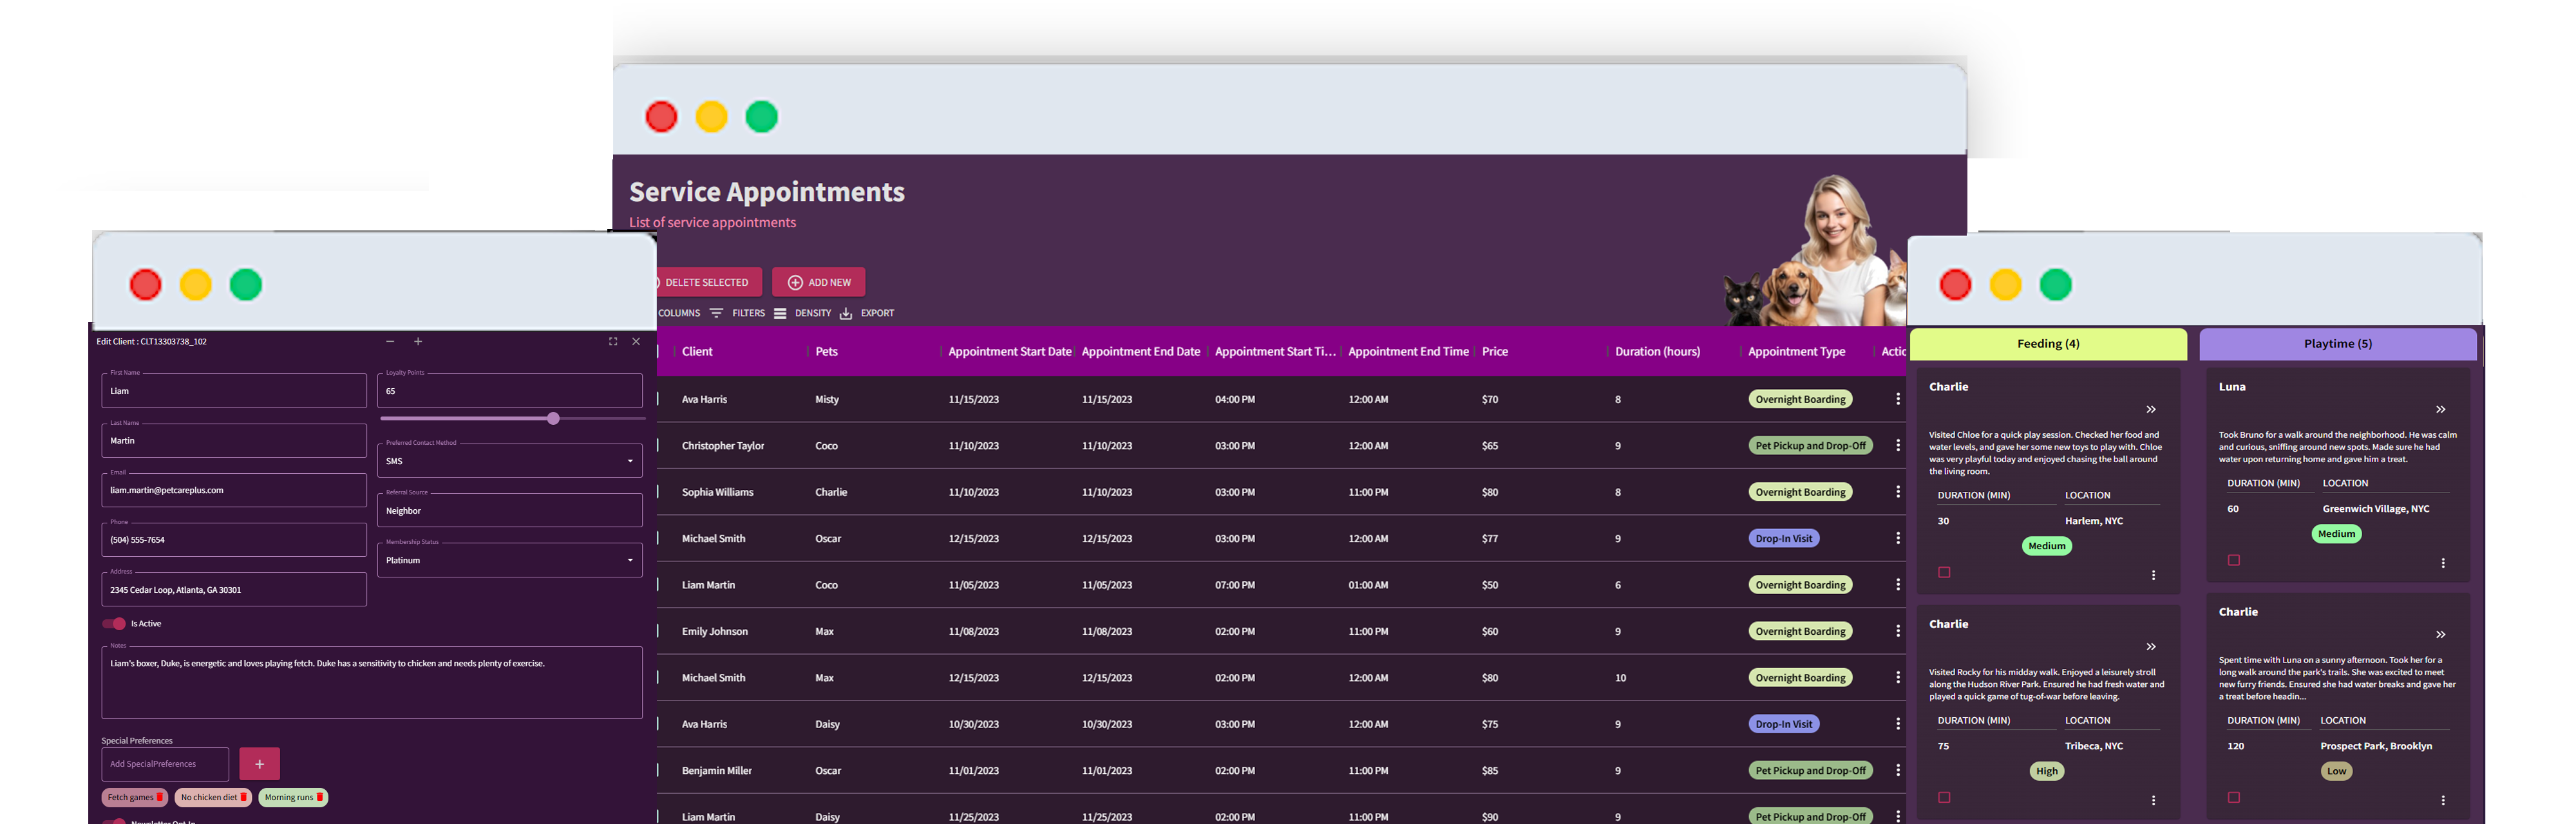
Task: Check the checkbox on Charlie's feeding card
Action: pyautogui.click(x=1944, y=572)
